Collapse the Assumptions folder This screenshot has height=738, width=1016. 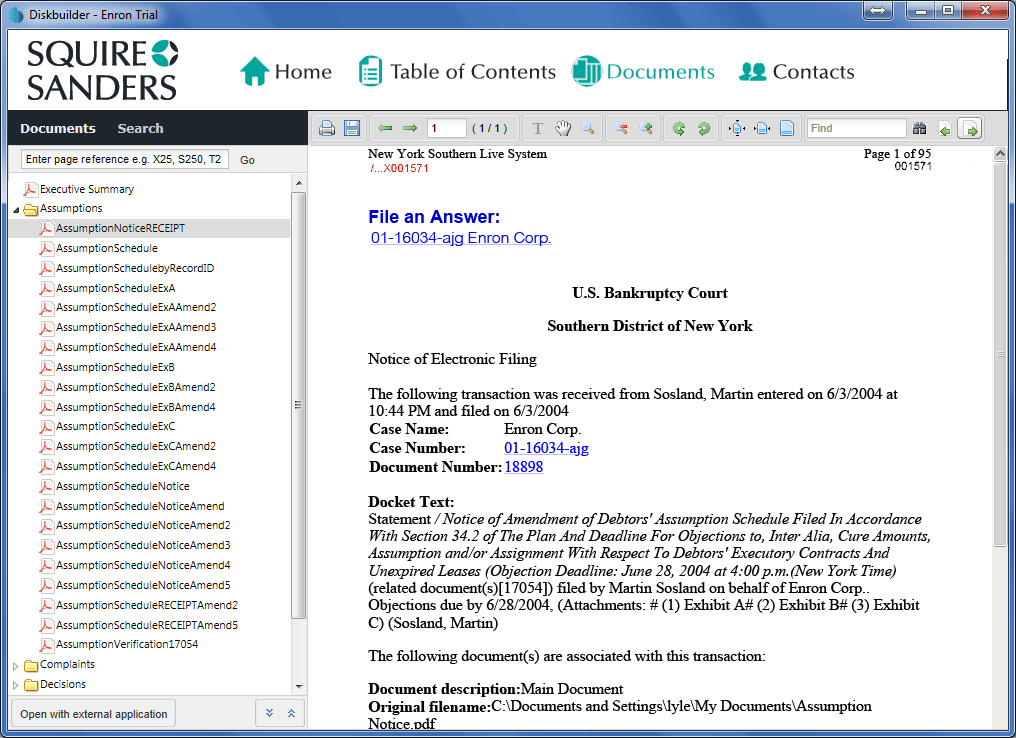[16, 209]
